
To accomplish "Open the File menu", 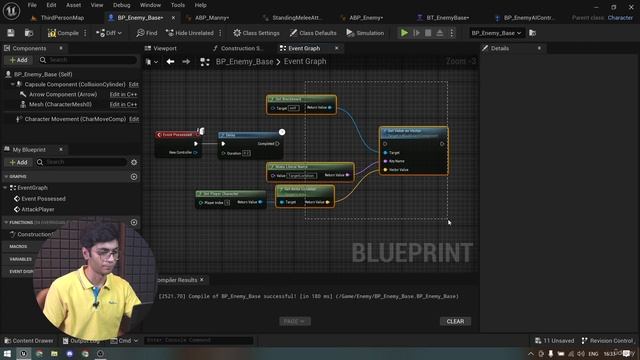I will point(32,5).
